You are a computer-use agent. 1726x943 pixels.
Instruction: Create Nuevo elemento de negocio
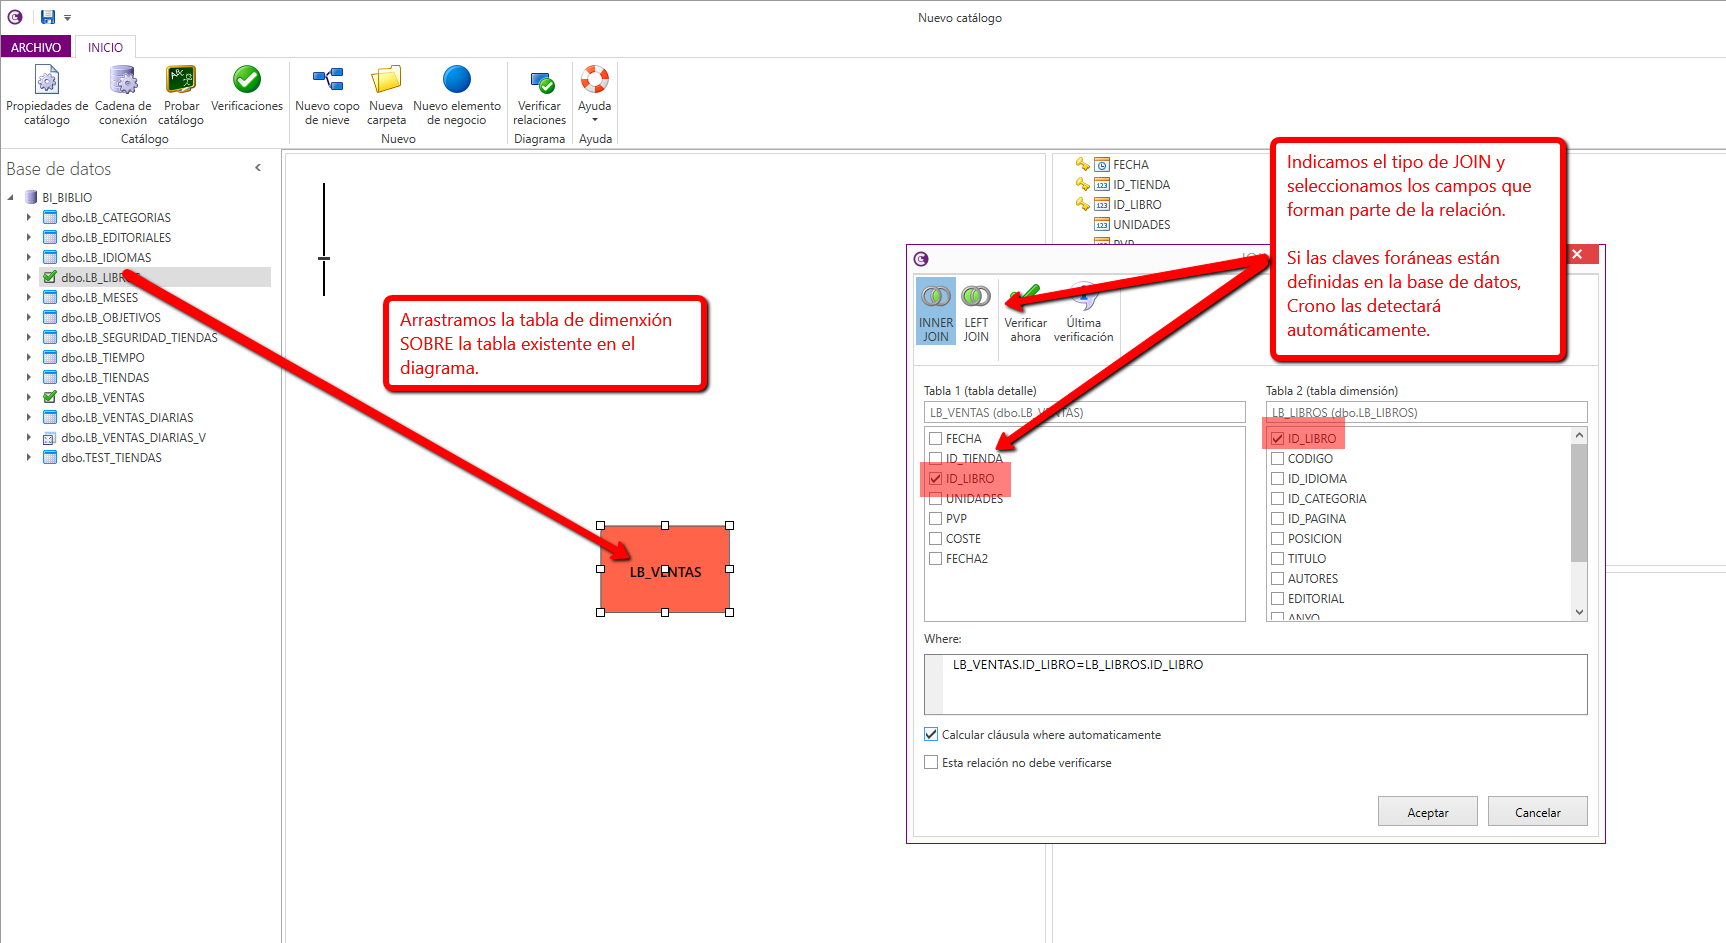tap(456, 95)
